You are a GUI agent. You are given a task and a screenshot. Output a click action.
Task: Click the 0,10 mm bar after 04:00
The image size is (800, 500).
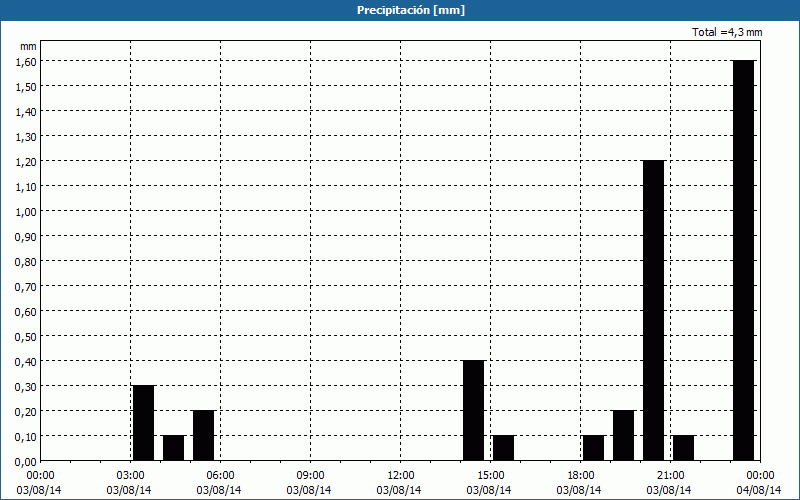click(173, 448)
